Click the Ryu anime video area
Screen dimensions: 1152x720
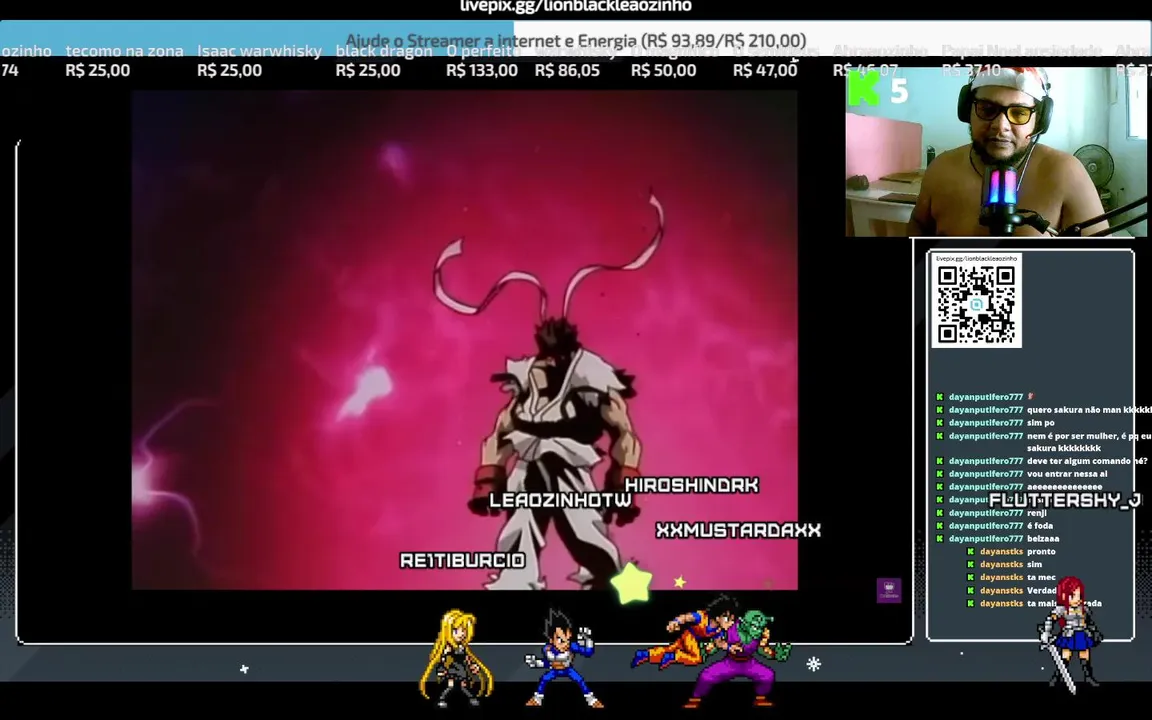click(x=464, y=339)
